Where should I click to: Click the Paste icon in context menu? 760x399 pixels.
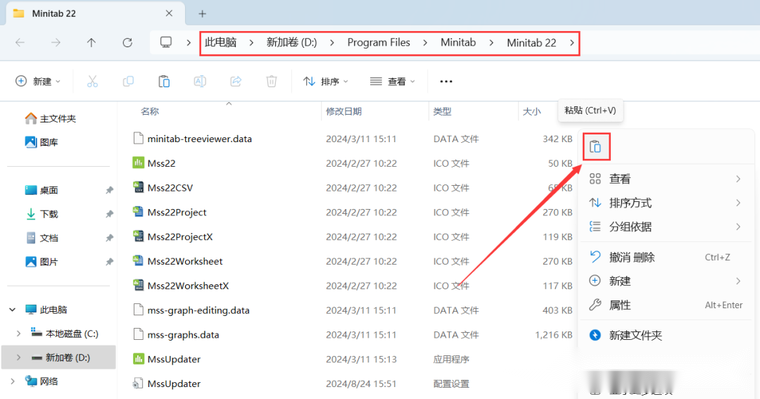(596, 146)
